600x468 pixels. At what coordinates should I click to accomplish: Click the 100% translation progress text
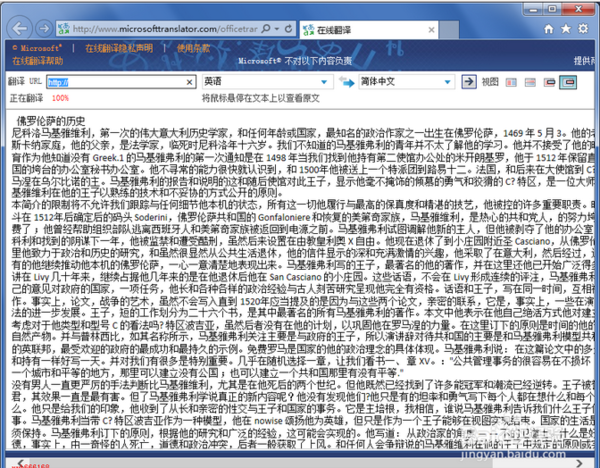(x=60, y=98)
